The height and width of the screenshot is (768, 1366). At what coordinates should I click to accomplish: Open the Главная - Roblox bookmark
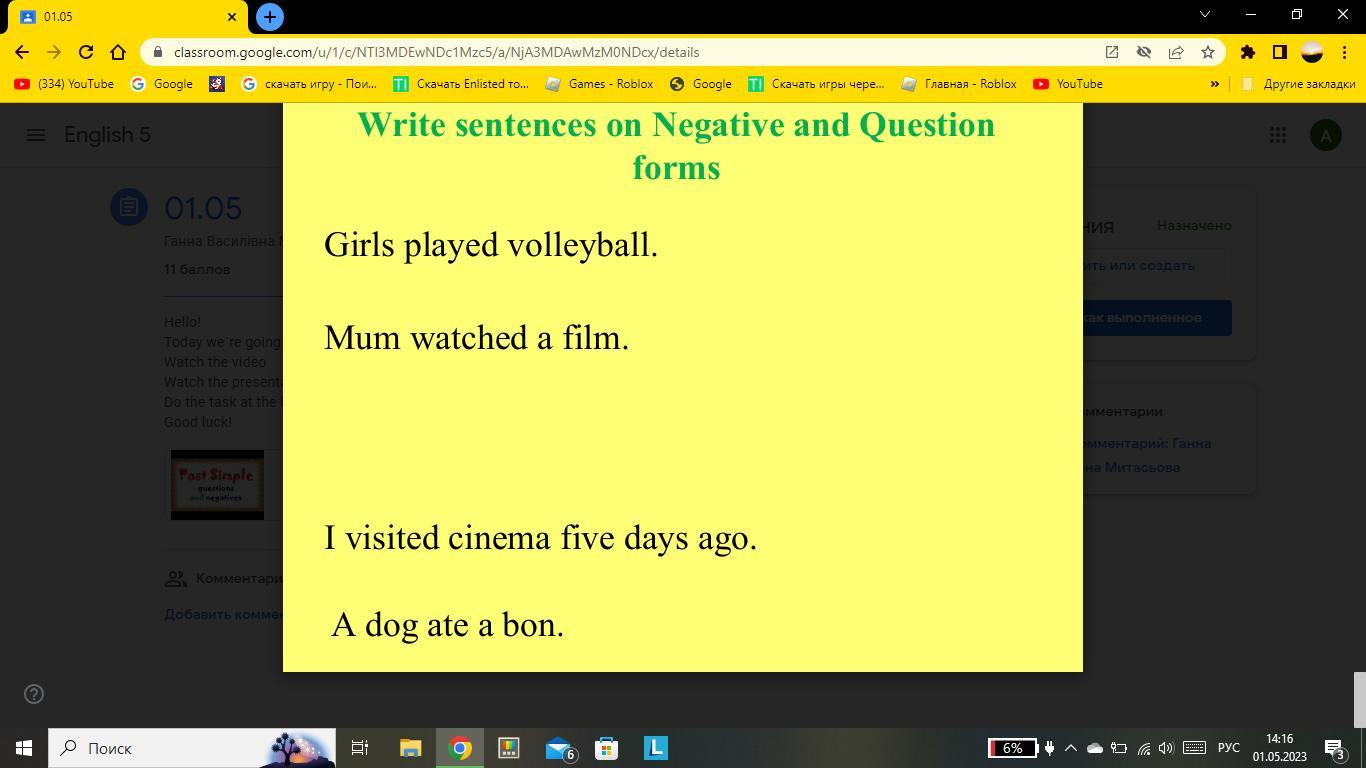pos(958,84)
